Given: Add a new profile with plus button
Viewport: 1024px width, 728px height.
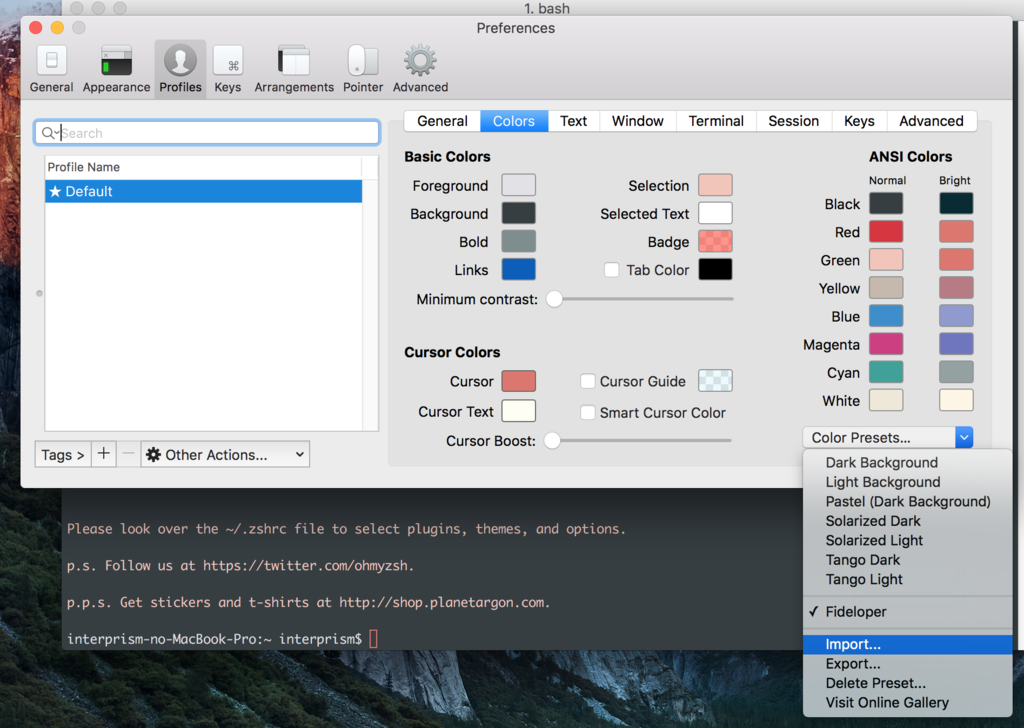Looking at the screenshot, I should [103, 454].
